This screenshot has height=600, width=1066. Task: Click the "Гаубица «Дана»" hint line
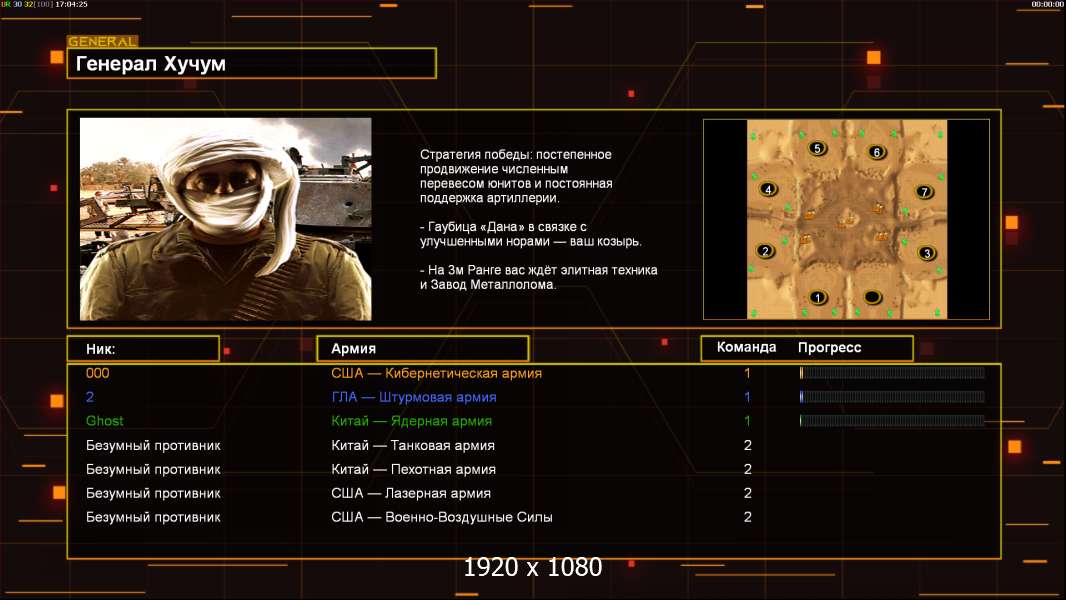coord(530,234)
